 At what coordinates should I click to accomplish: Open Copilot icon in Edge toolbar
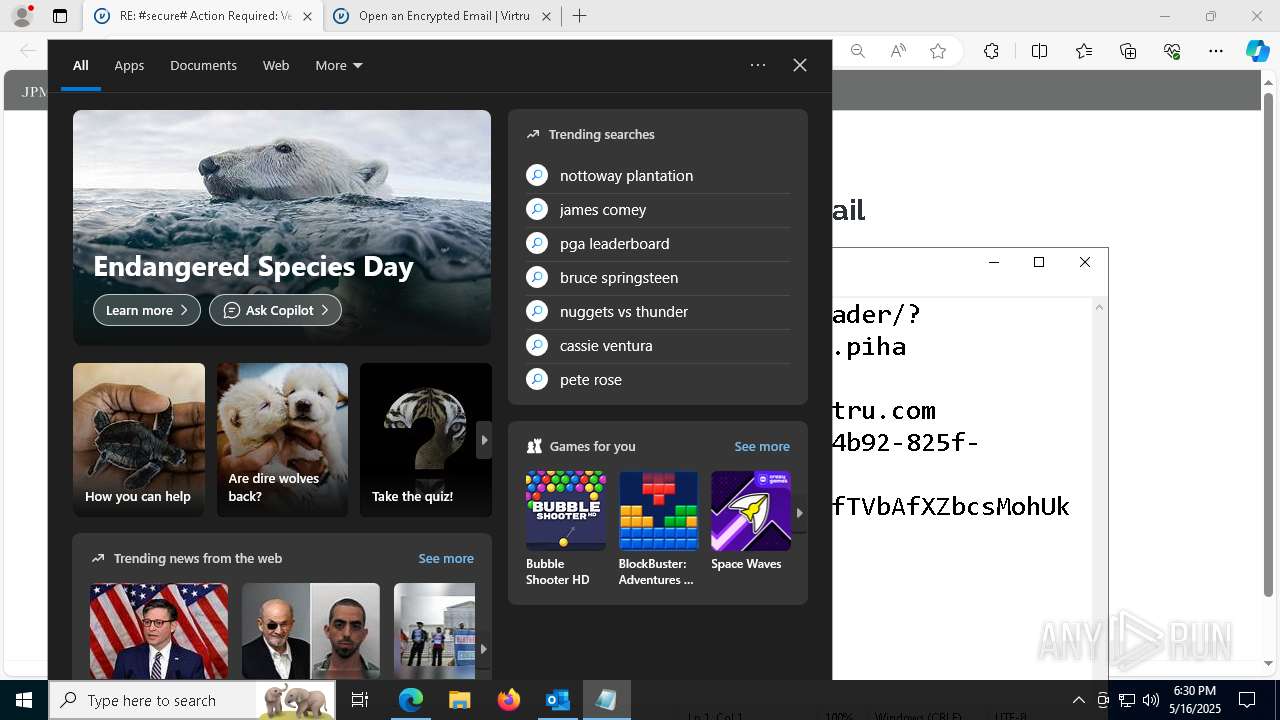click(1257, 51)
